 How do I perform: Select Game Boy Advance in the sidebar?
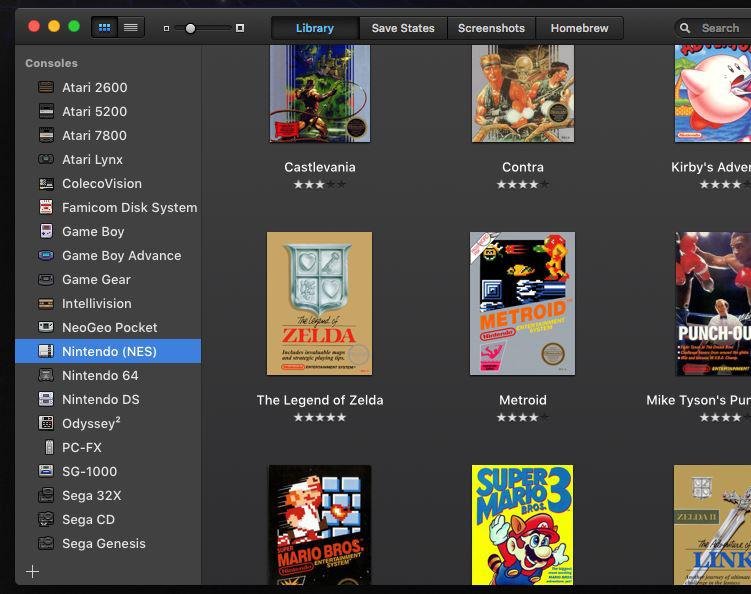point(121,255)
